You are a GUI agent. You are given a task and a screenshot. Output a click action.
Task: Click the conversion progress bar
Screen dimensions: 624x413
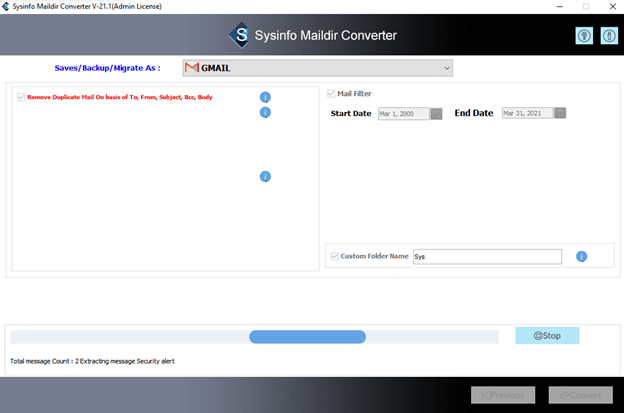tap(254, 337)
